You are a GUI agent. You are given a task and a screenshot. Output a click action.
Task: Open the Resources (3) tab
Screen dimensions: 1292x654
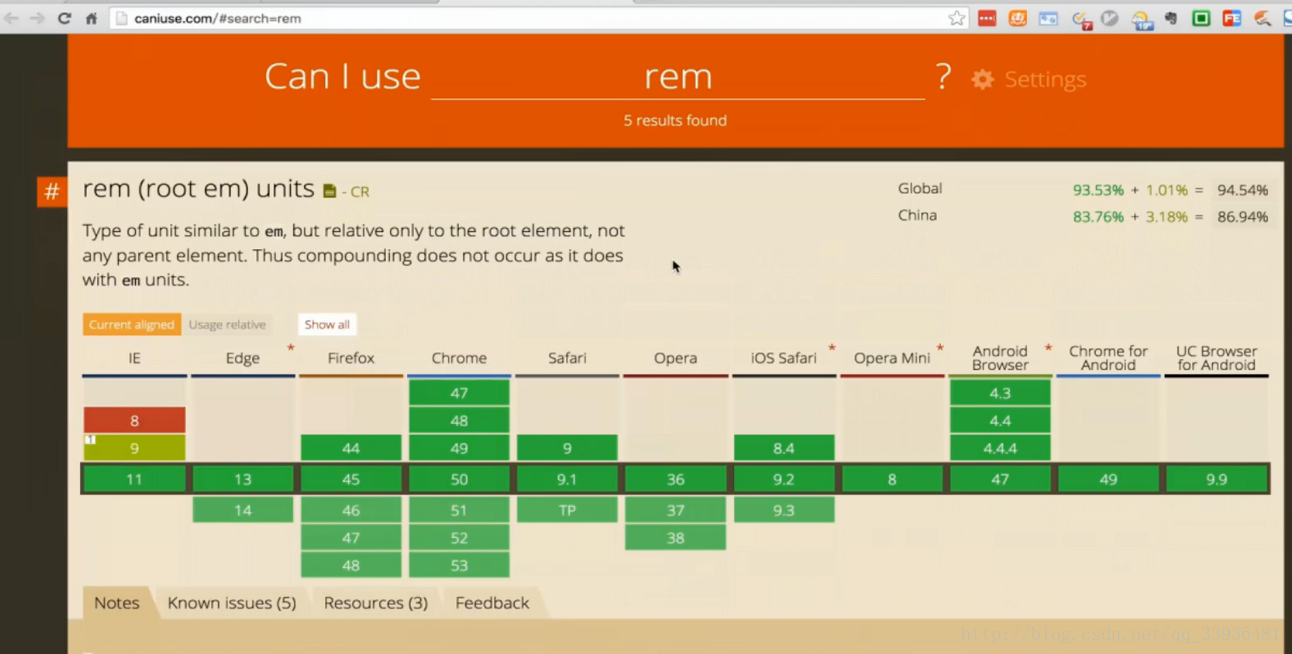(x=376, y=602)
